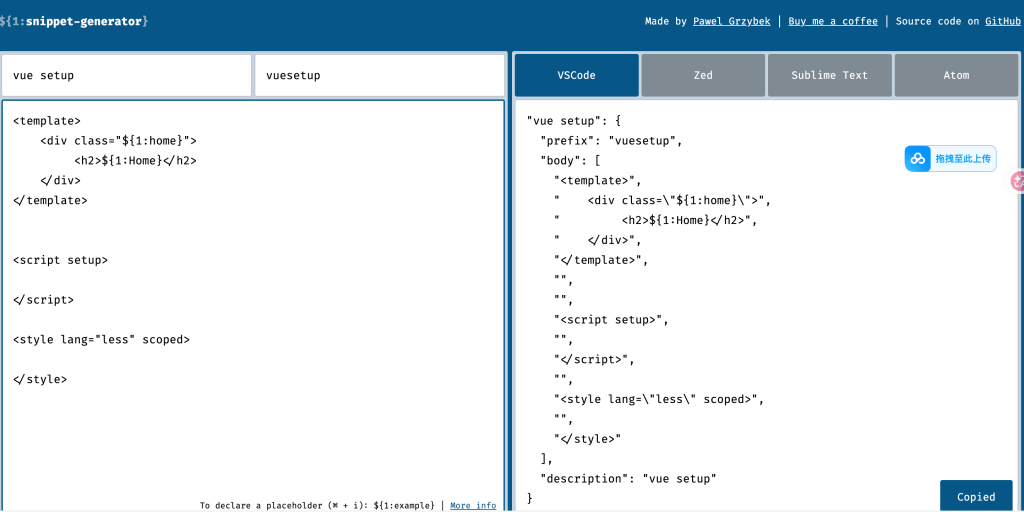Open the GitHub source code link
1024x512 pixels.
[1003, 21]
